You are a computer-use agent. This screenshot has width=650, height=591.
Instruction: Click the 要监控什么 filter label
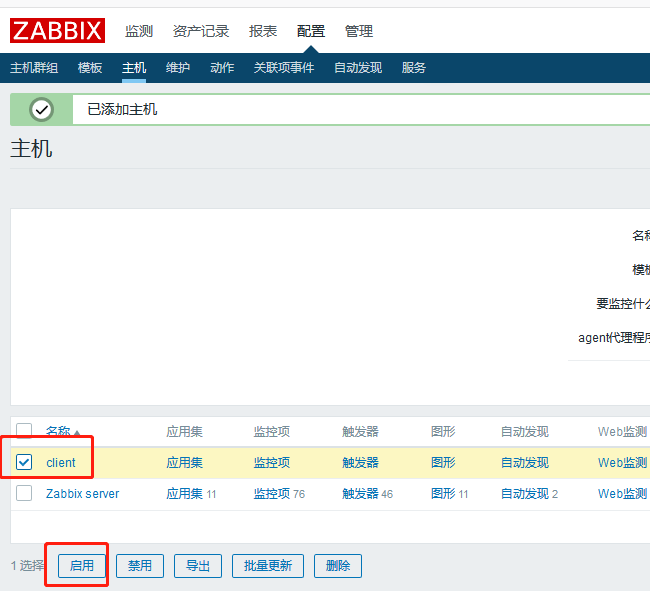coord(623,304)
